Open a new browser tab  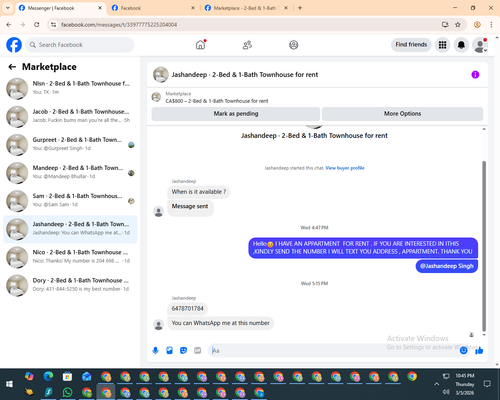coord(300,8)
